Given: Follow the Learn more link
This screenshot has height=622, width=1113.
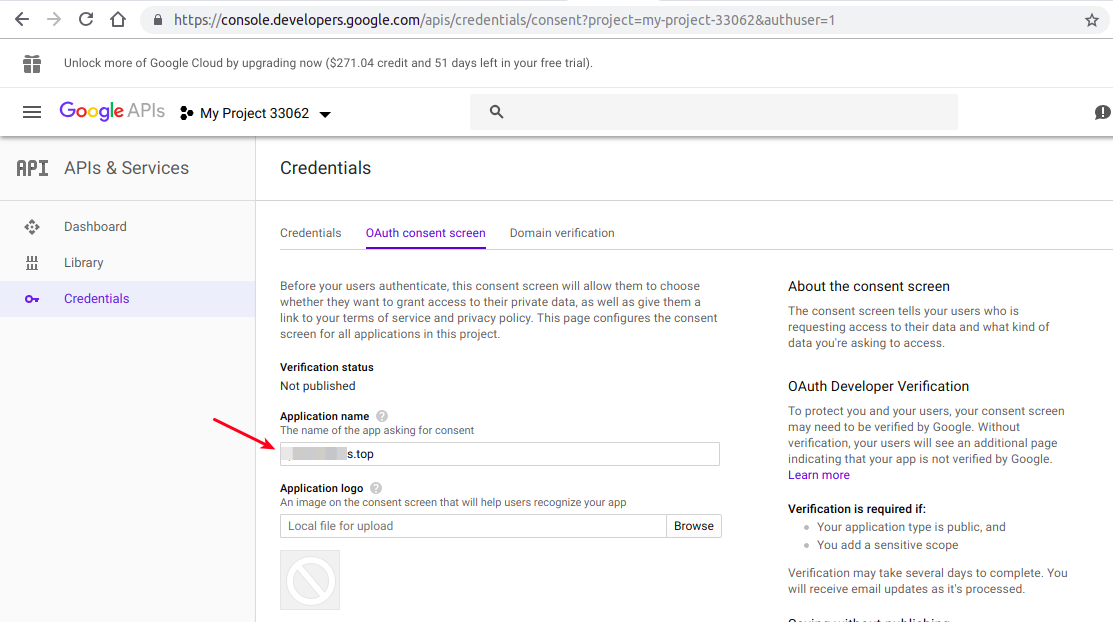Looking at the screenshot, I should click(818, 475).
